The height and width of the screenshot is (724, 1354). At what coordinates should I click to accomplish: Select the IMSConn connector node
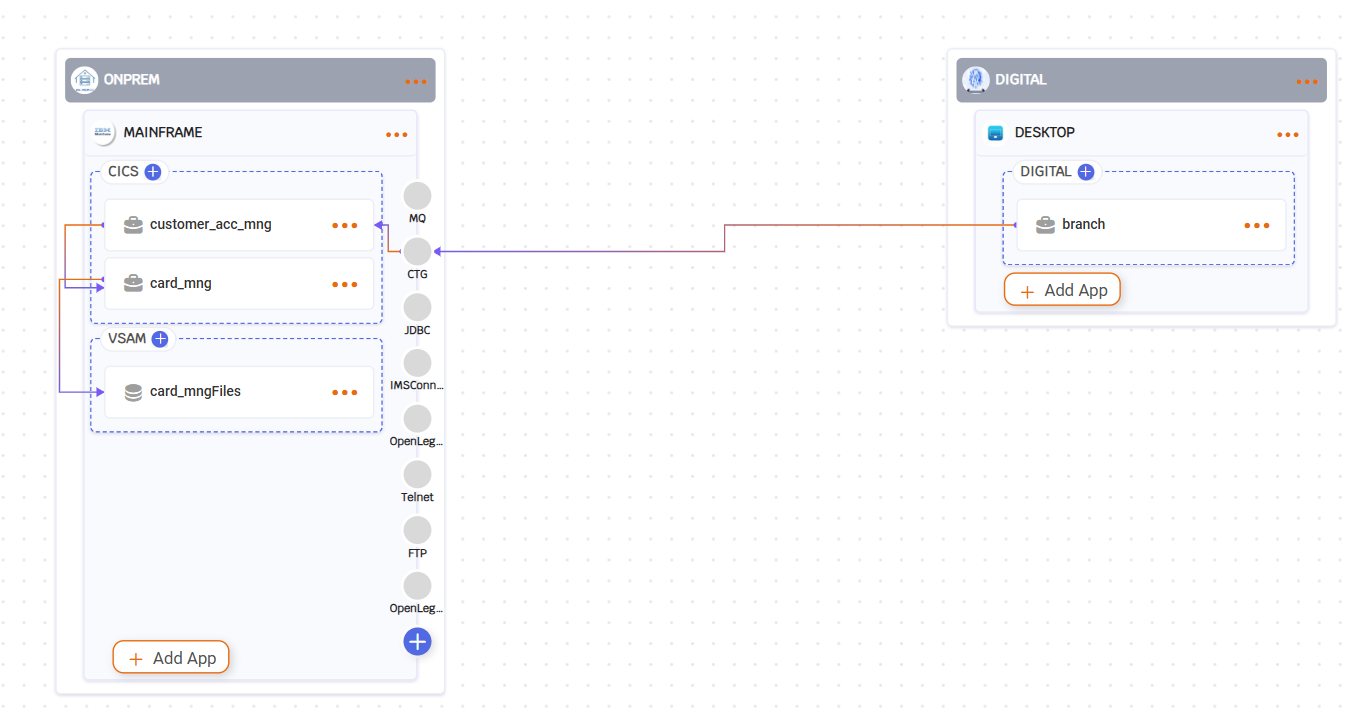click(x=417, y=363)
